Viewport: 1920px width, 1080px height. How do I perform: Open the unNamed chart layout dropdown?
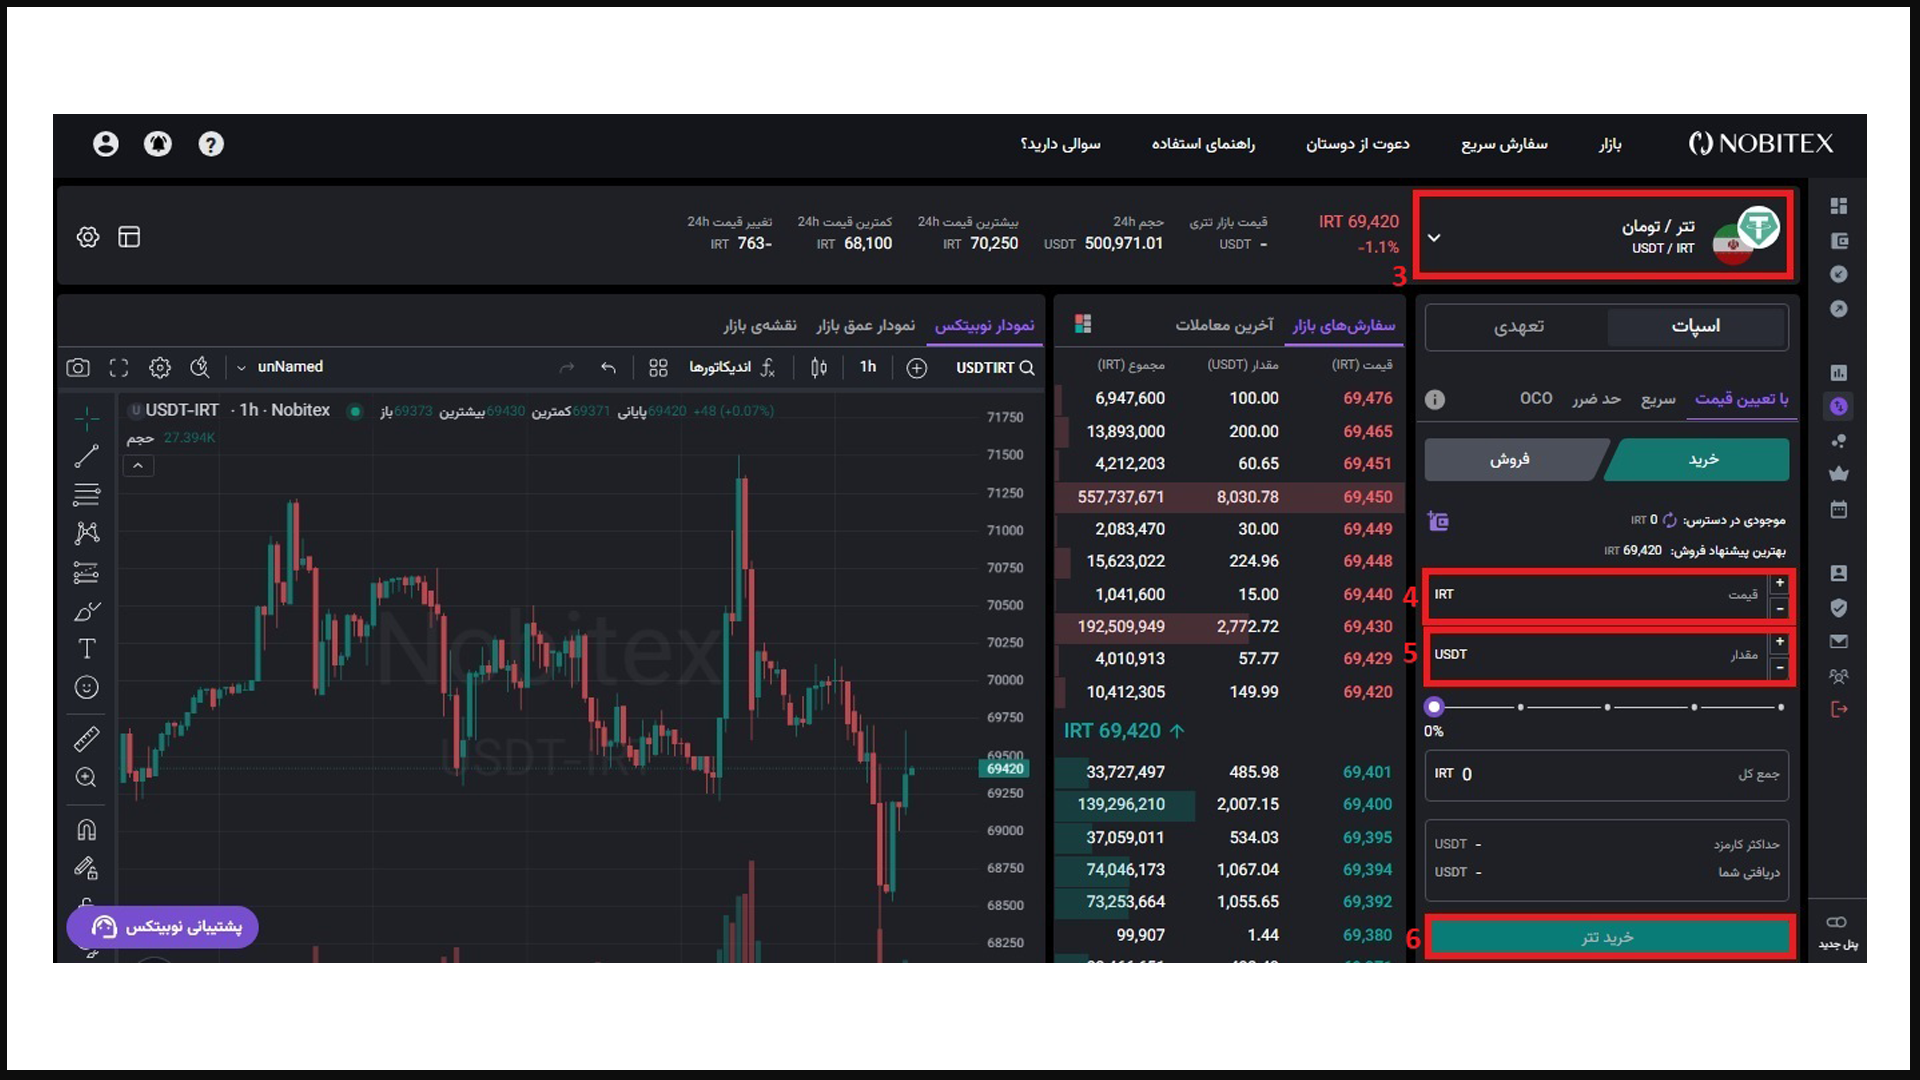281,368
